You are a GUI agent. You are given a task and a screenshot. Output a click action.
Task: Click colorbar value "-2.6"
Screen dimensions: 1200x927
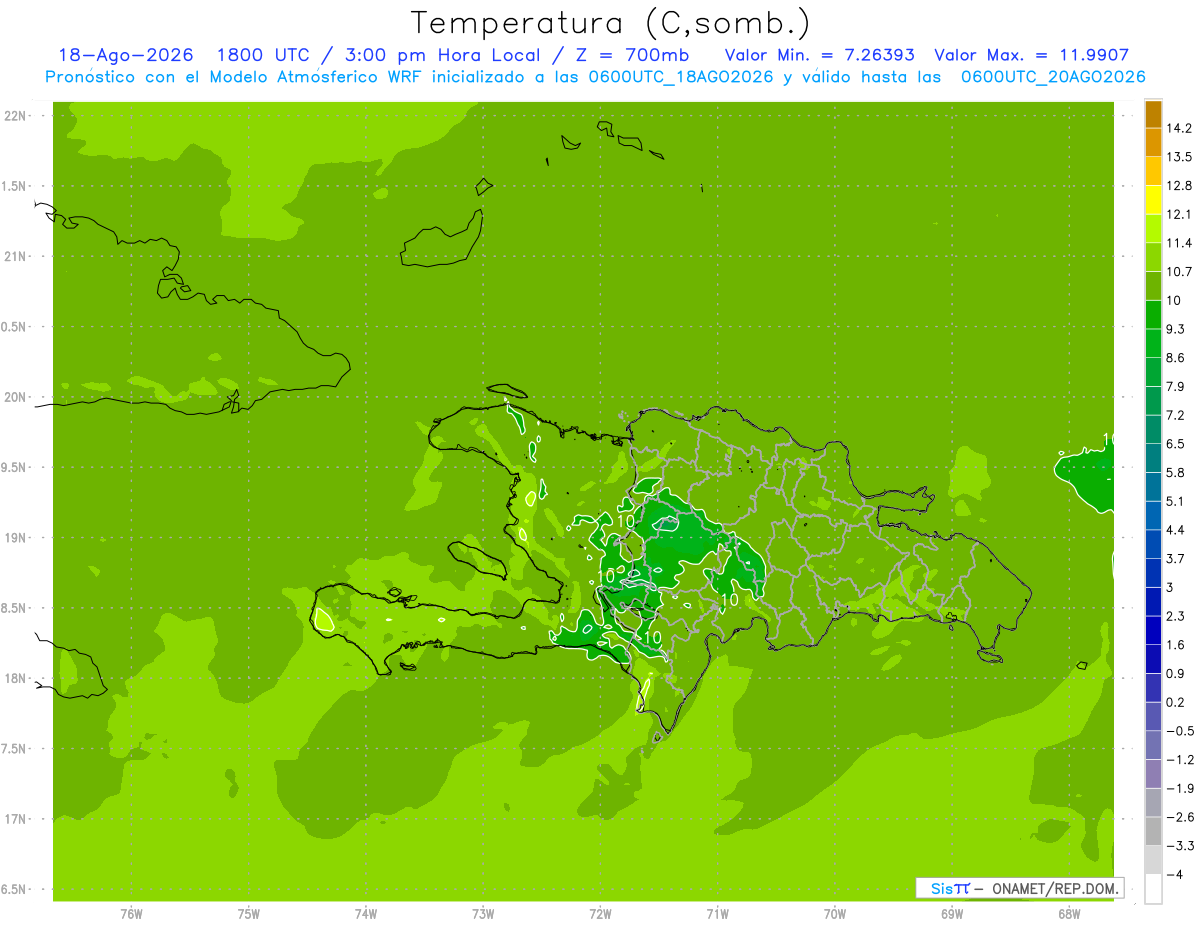click(1179, 817)
